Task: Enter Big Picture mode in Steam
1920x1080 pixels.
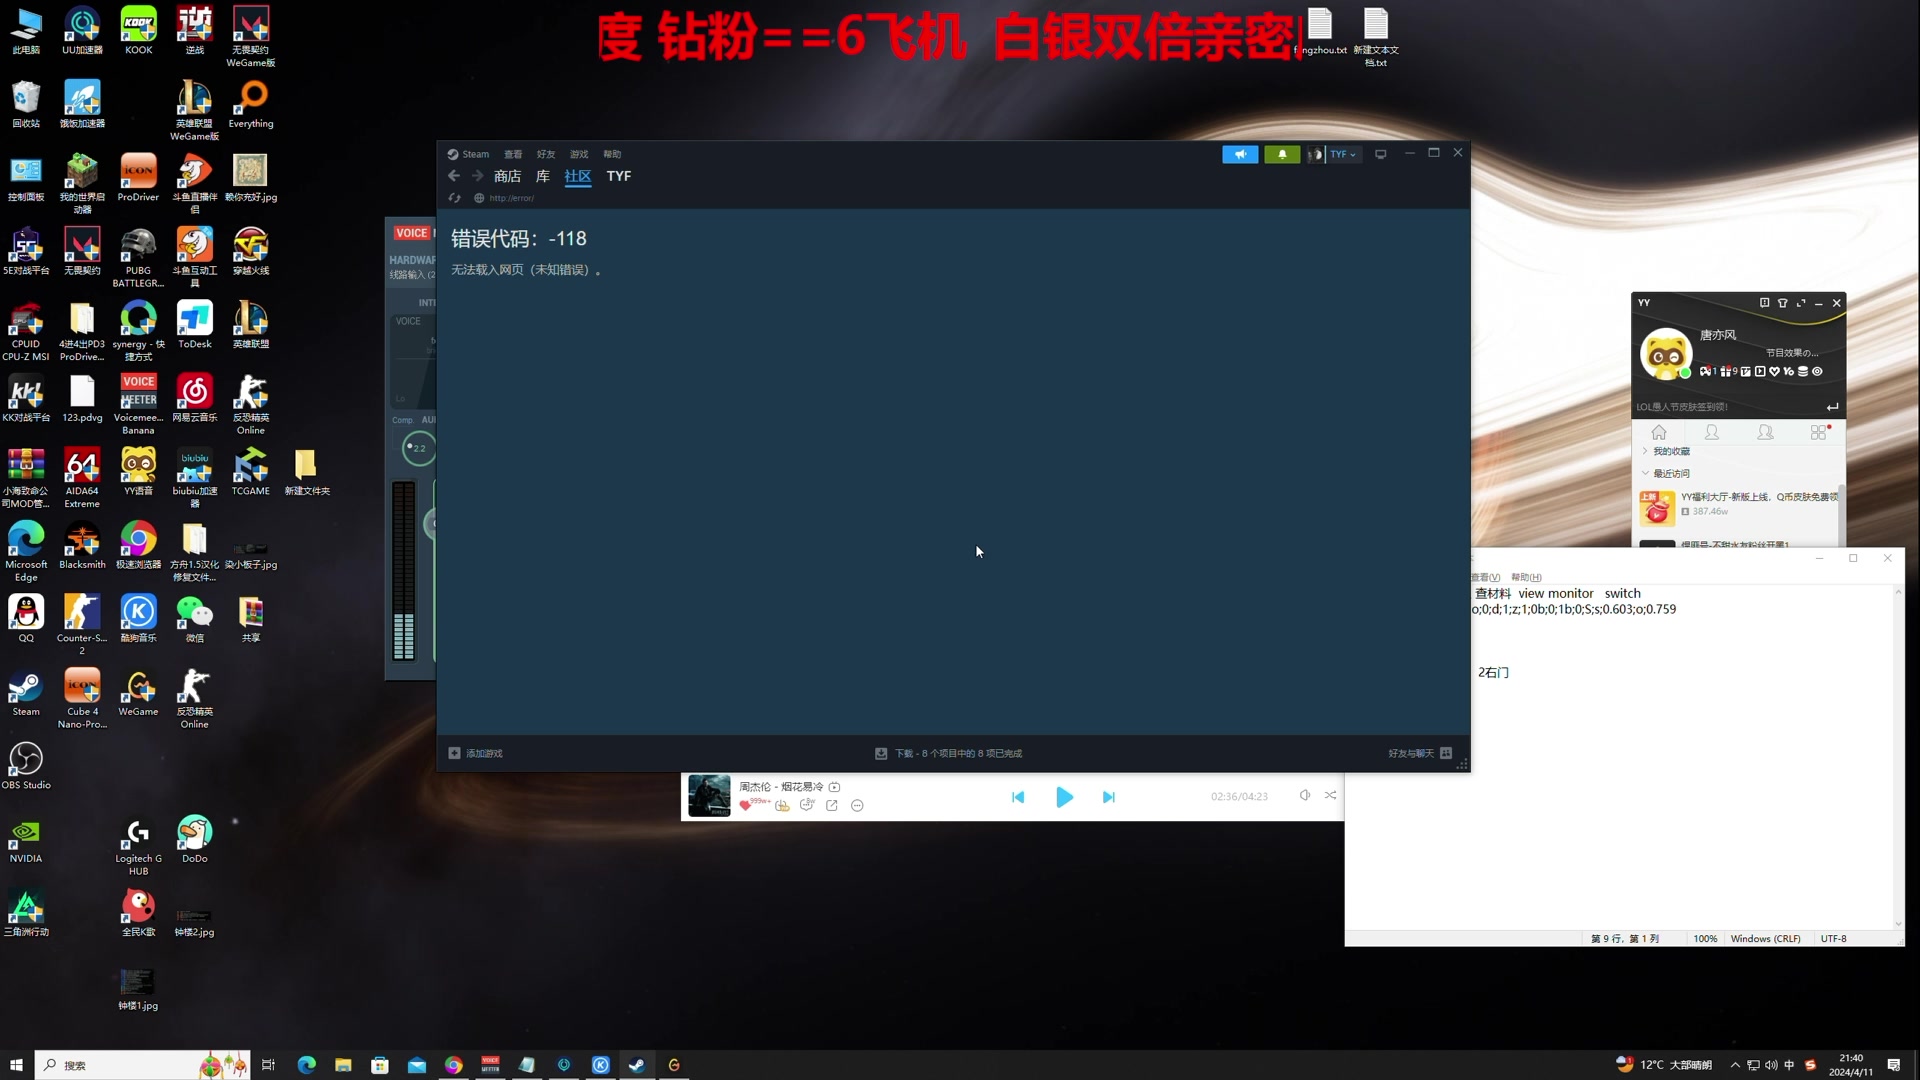Action: (x=1381, y=153)
